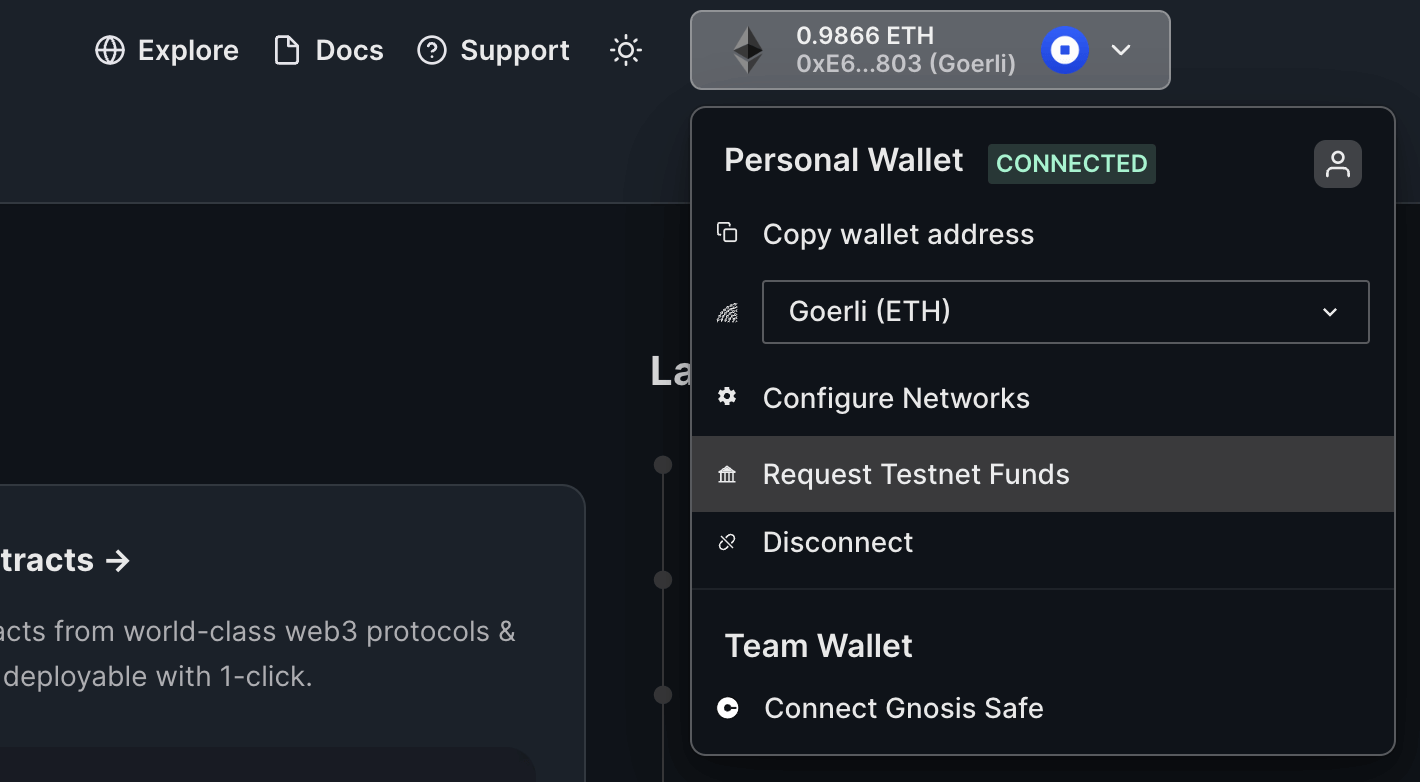Click the blue wallet avatar in the header
1420x782 pixels.
coord(1064,48)
